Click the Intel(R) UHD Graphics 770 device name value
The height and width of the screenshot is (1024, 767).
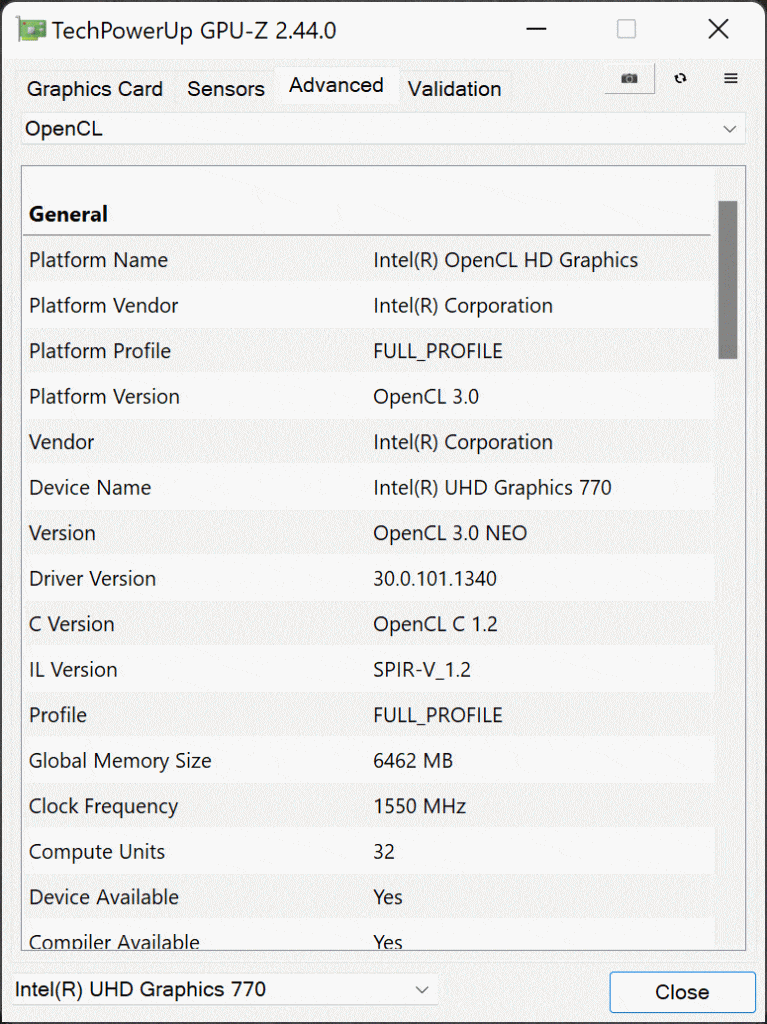493,487
